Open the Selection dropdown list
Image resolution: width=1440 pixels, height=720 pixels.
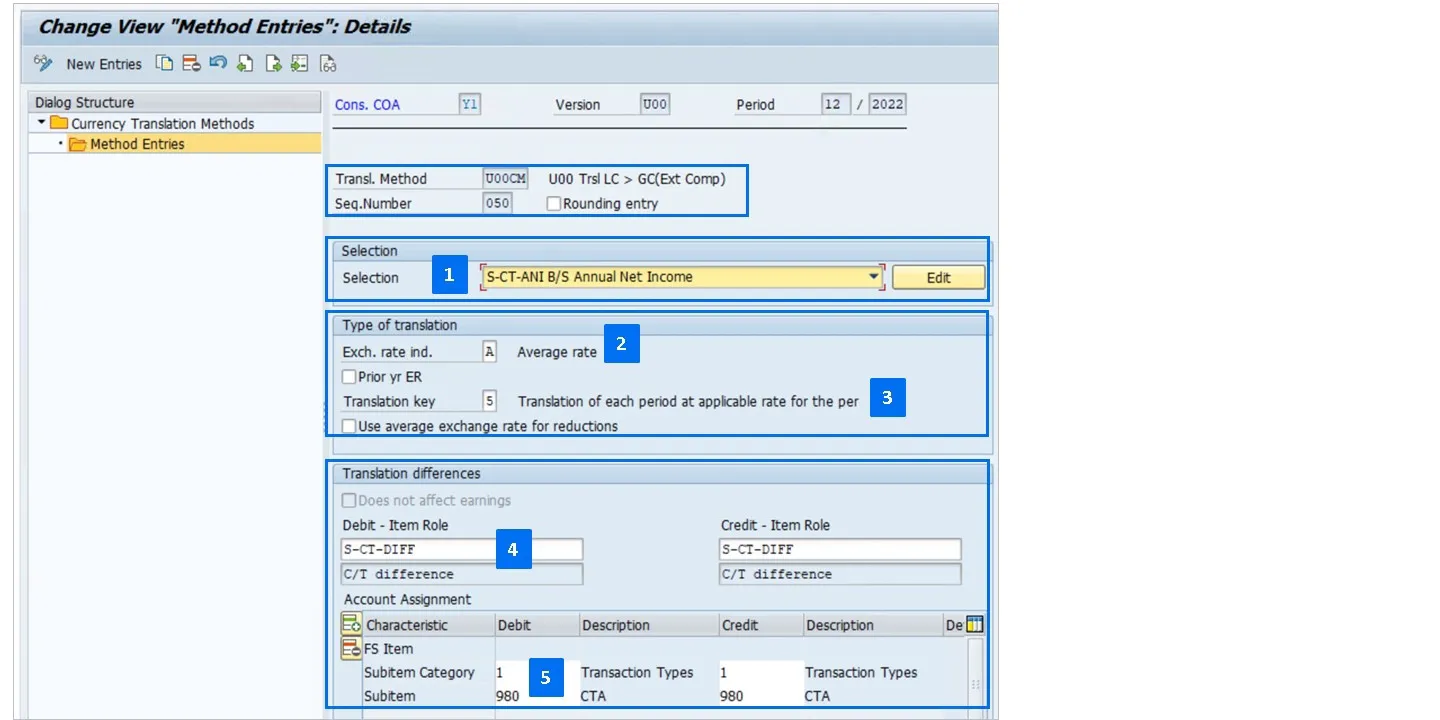click(874, 277)
